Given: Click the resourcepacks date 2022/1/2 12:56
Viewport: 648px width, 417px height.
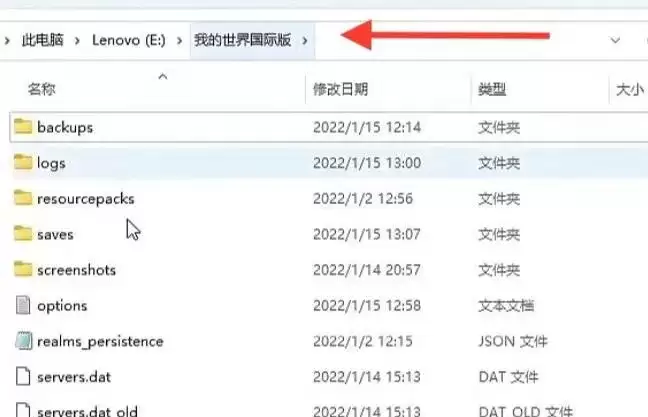Looking at the screenshot, I should tap(363, 199).
